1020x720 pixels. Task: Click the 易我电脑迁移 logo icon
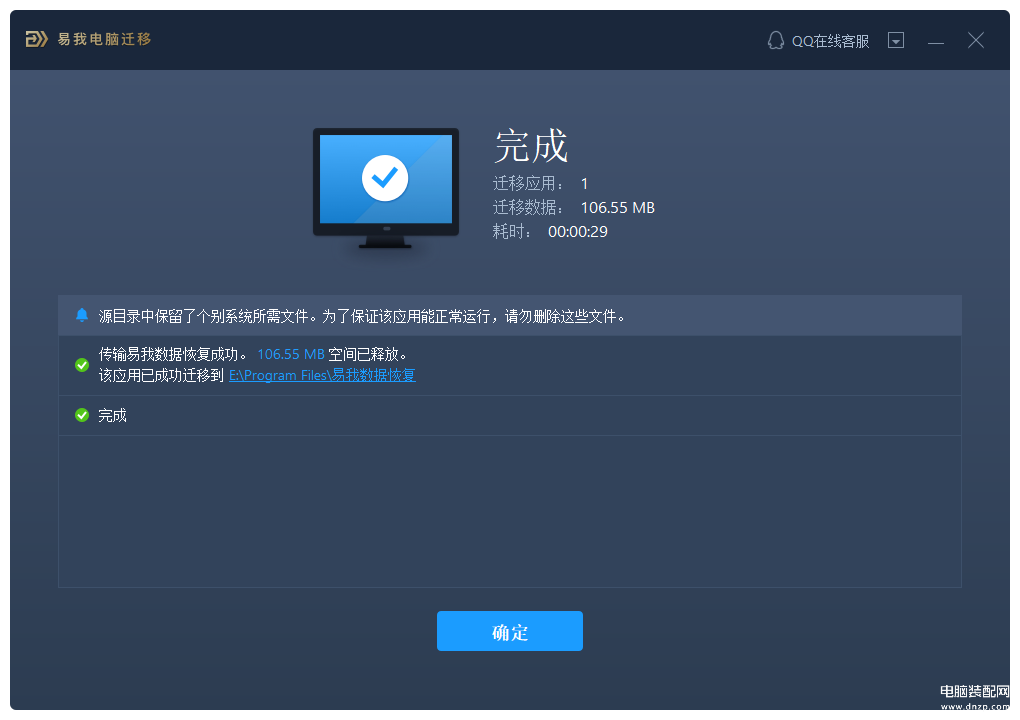click(36, 39)
